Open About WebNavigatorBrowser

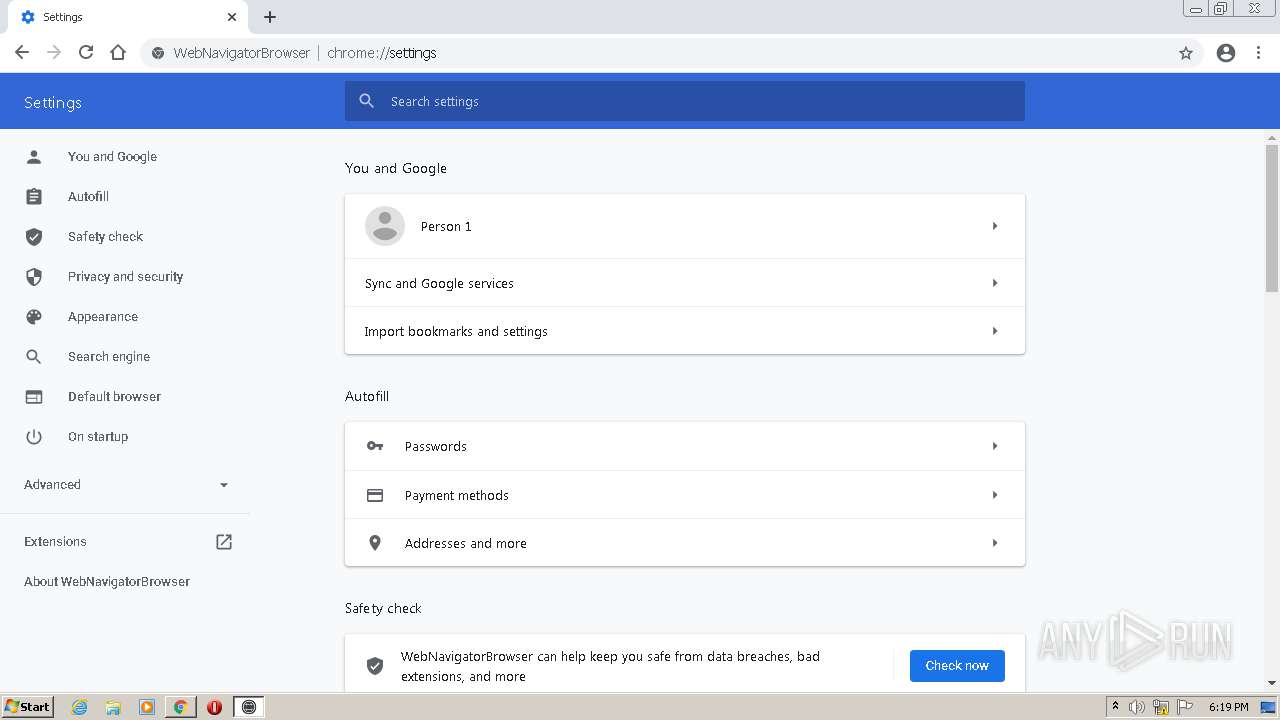point(107,582)
